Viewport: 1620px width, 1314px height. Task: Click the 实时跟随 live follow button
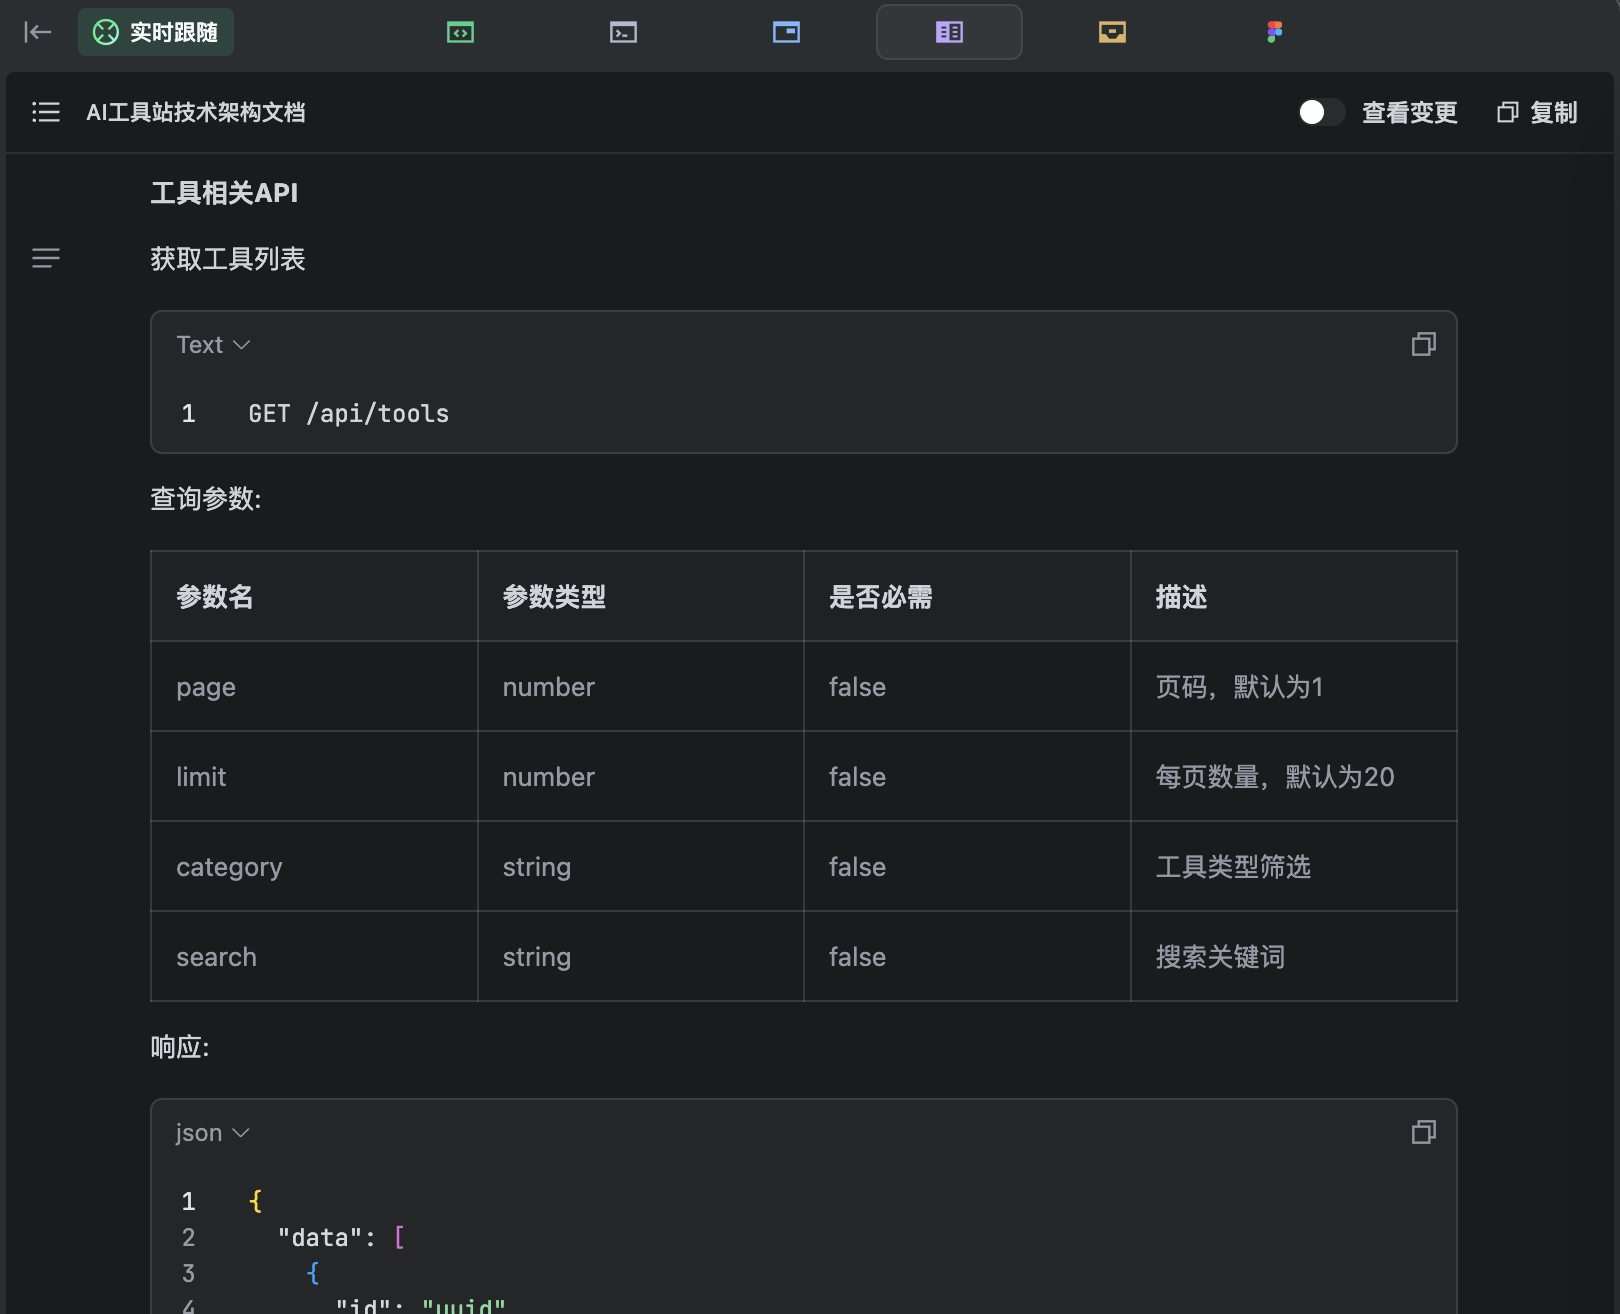point(156,32)
